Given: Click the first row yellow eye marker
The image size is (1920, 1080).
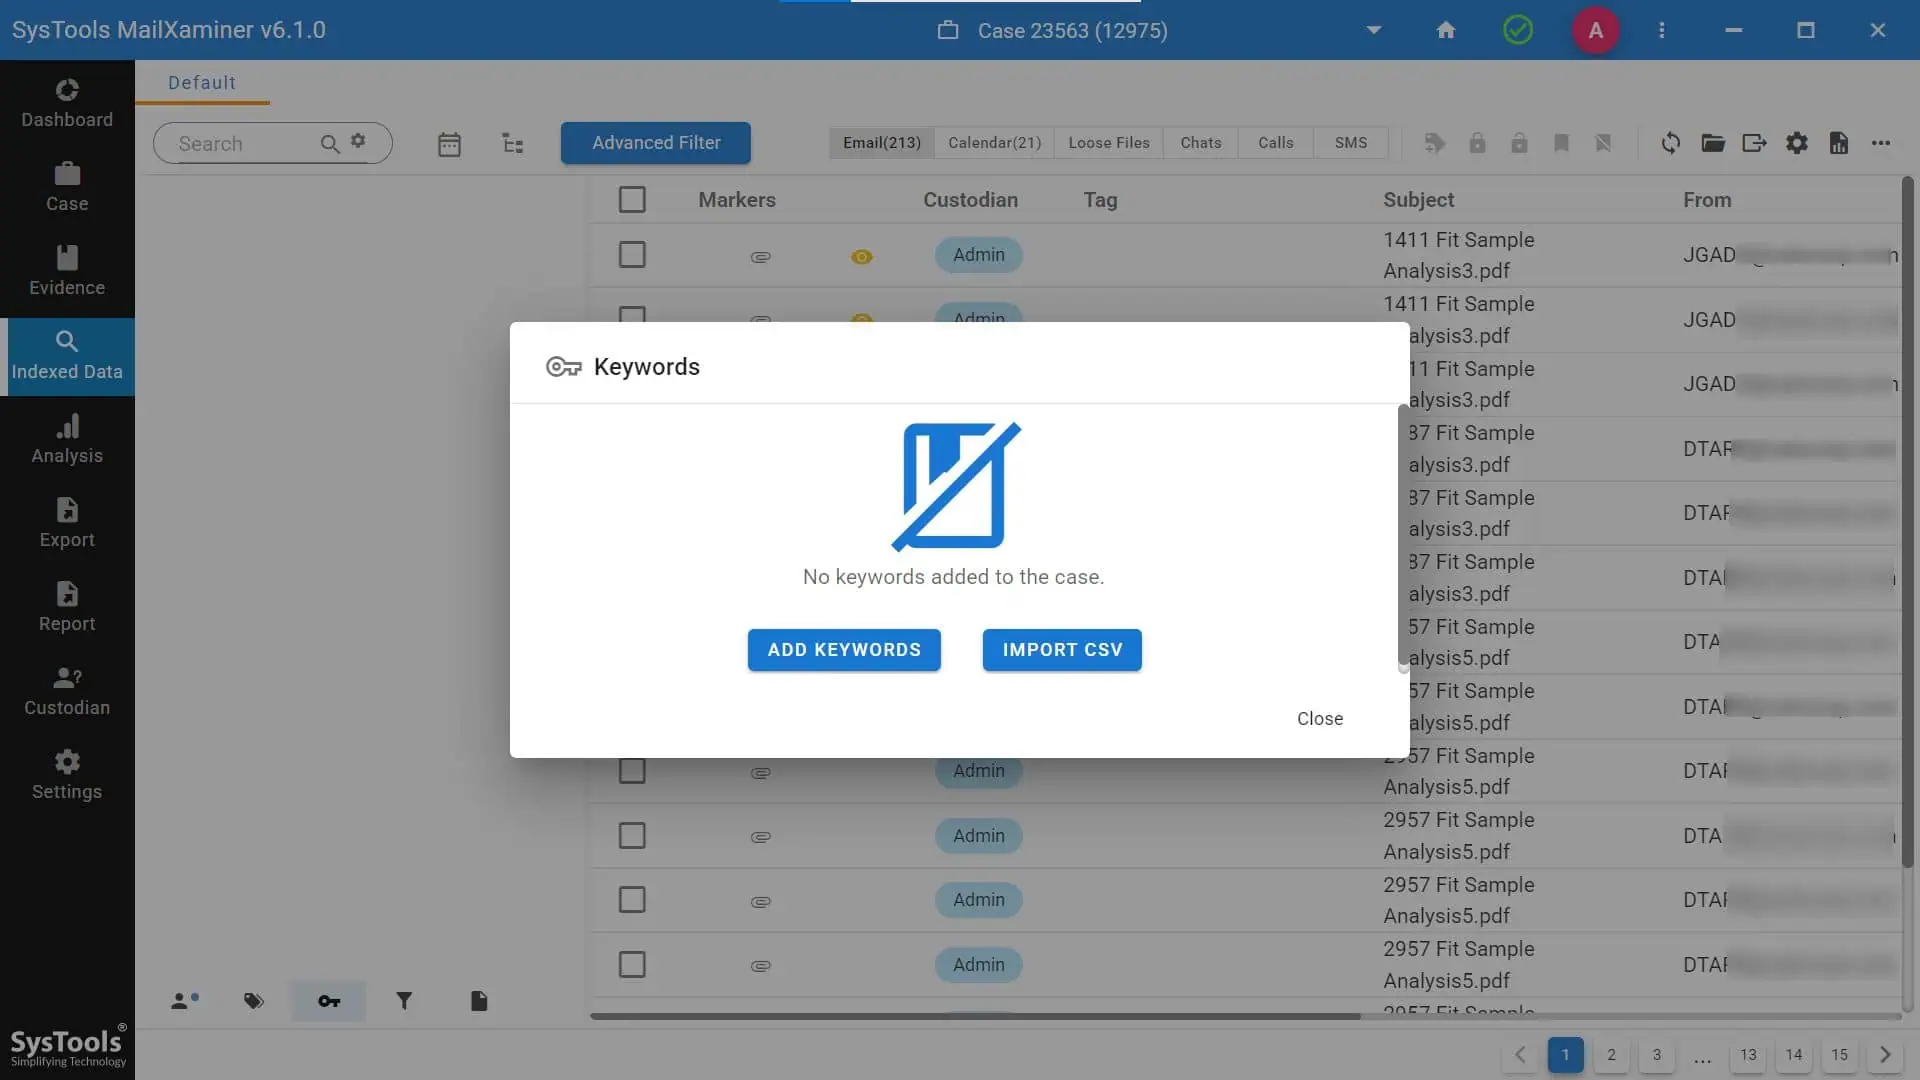Looking at the screenshot, I should click(861, 257).
